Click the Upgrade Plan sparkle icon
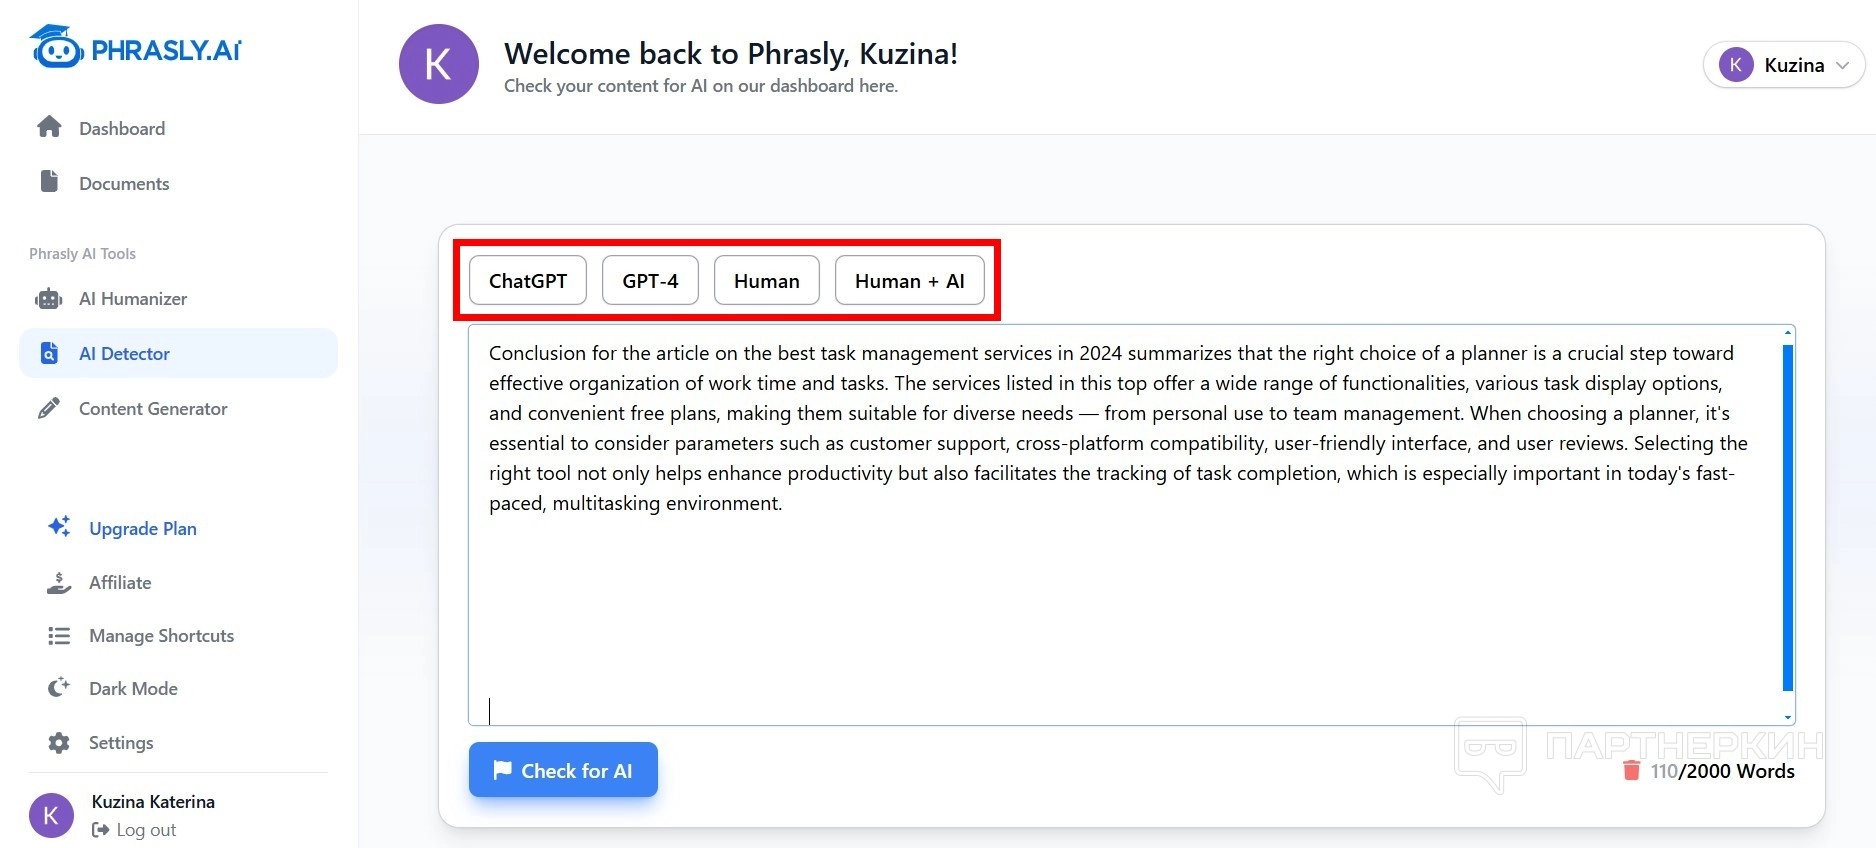Image resolution: width=1876 pixels, height=848 pixels. click(59, 526)
